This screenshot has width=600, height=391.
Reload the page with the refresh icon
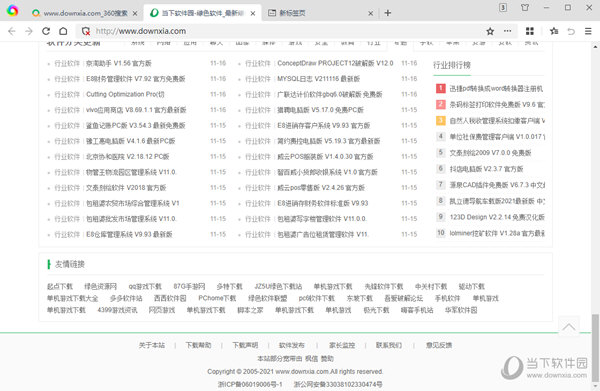coord(46,31)
